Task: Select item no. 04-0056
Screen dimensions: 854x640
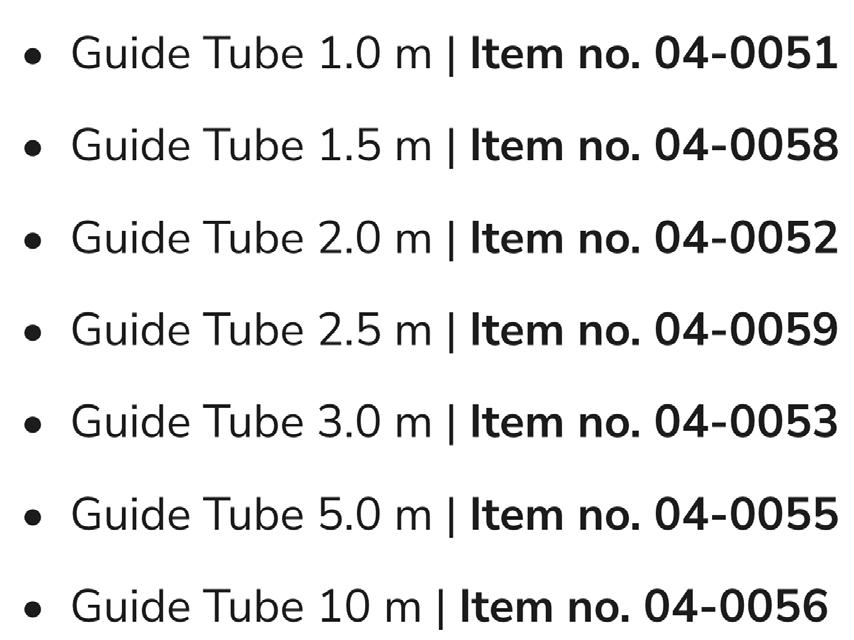Action: tap(644, 607)
